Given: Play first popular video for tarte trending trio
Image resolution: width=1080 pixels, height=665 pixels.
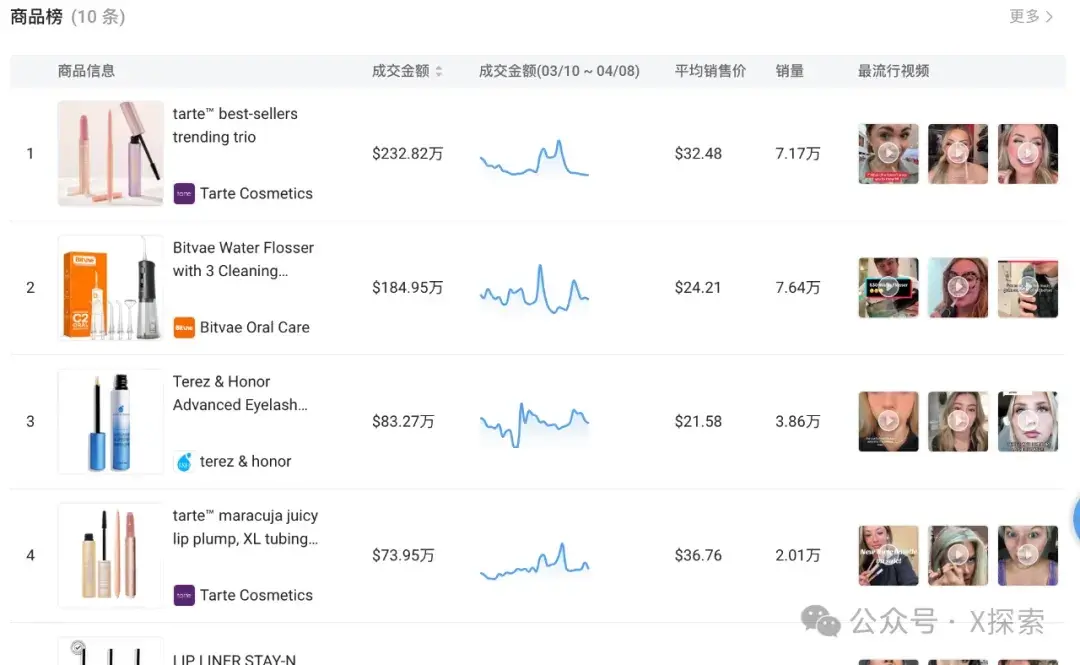Looking at the screenshot, I should [x=889, y=154].
